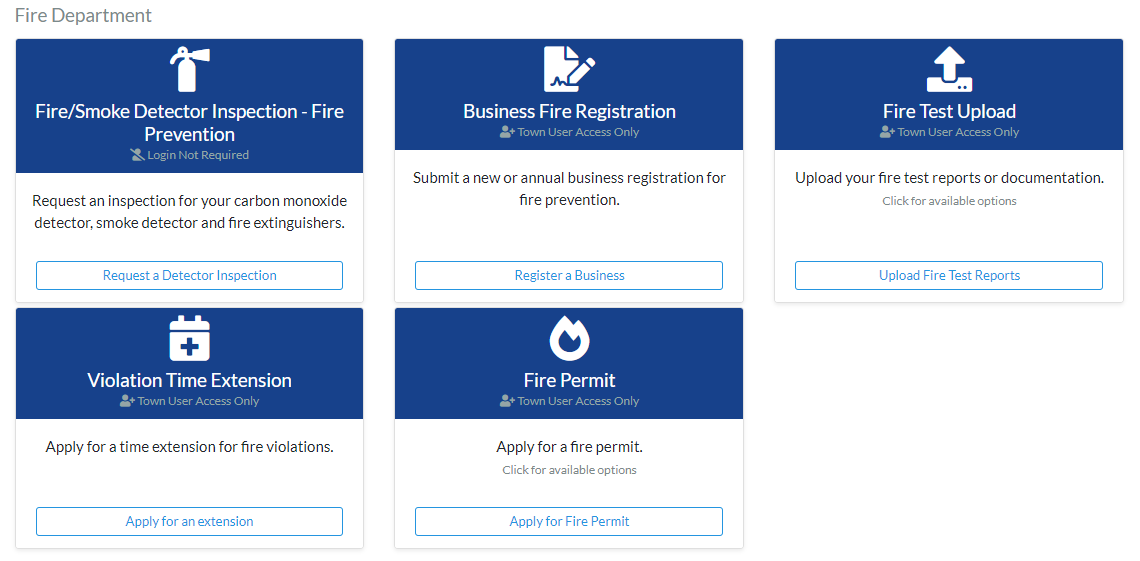Click user-plus icon under Violation Time Extension
1140x561 pixels.
[127, 401]
